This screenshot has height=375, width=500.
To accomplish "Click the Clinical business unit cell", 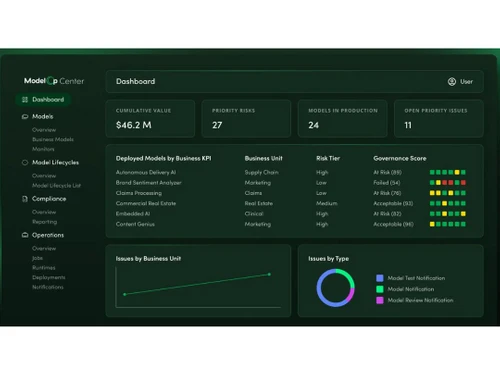I will point(254,214).
